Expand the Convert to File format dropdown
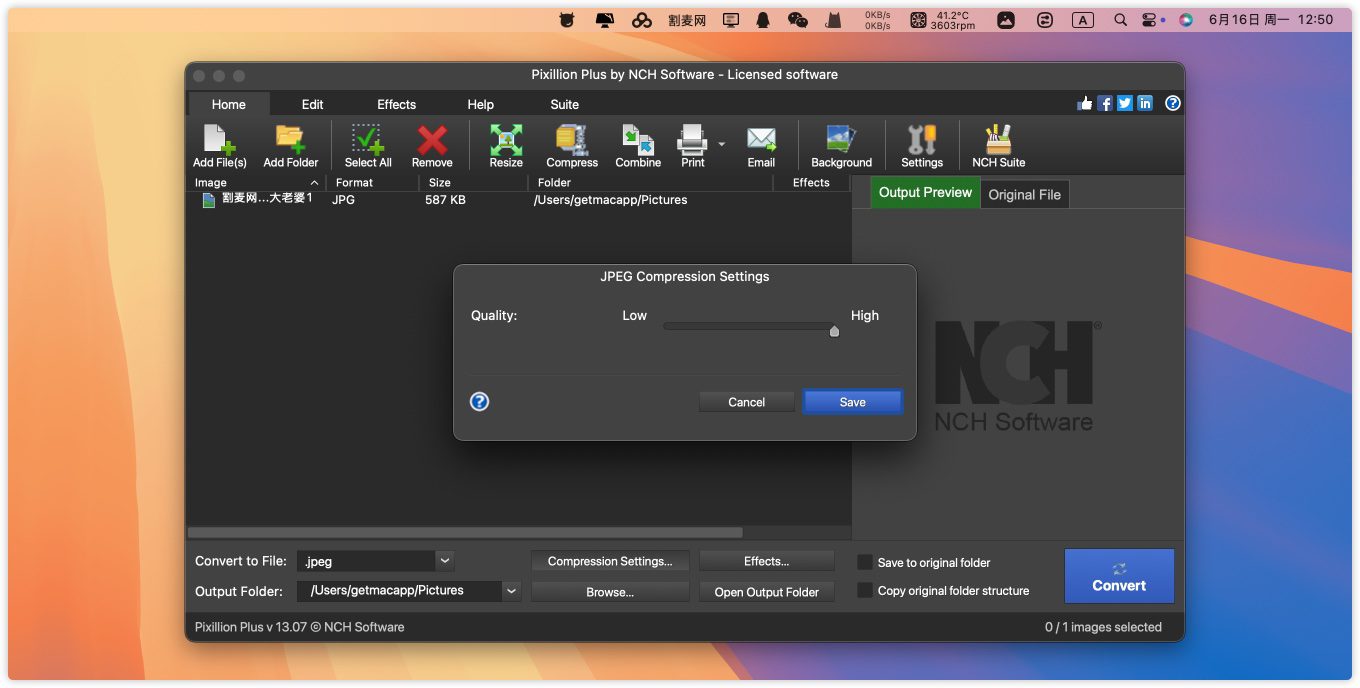Screen dimensions: 1360x688 (x=445, y=561)
